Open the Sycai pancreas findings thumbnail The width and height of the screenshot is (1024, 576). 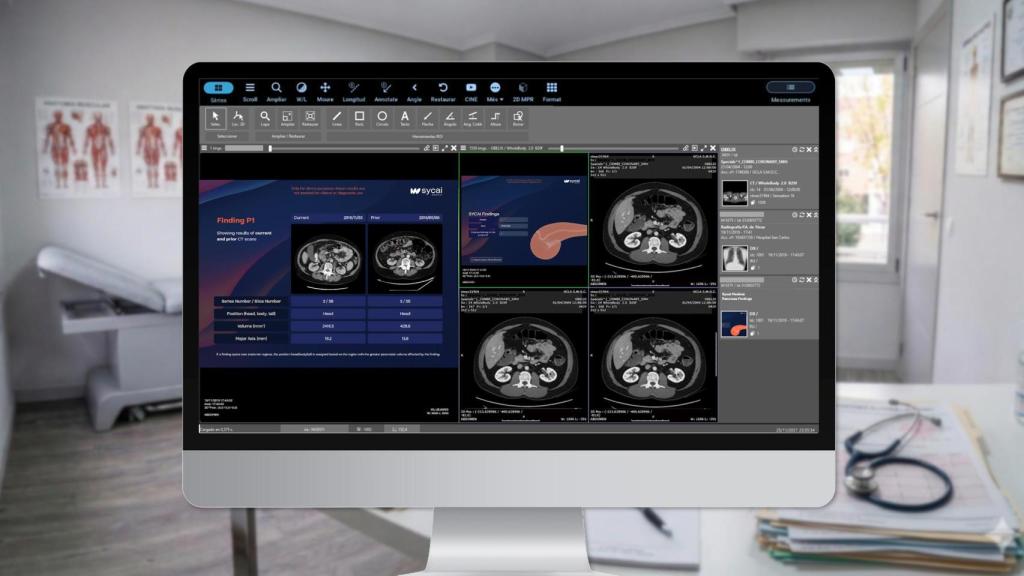734,324
